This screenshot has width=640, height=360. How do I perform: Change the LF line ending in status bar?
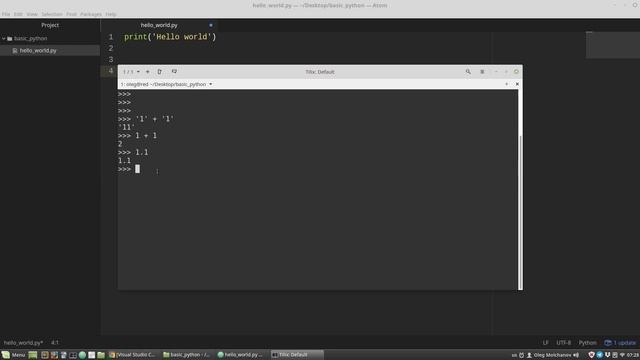coord(546,343)
